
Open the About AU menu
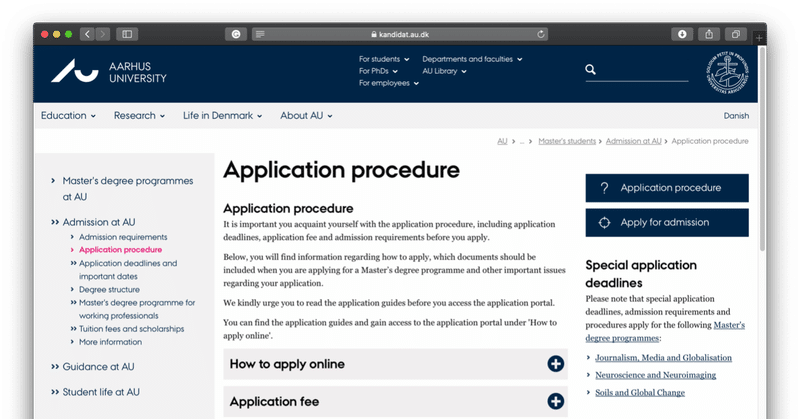(x=306, y=116)
